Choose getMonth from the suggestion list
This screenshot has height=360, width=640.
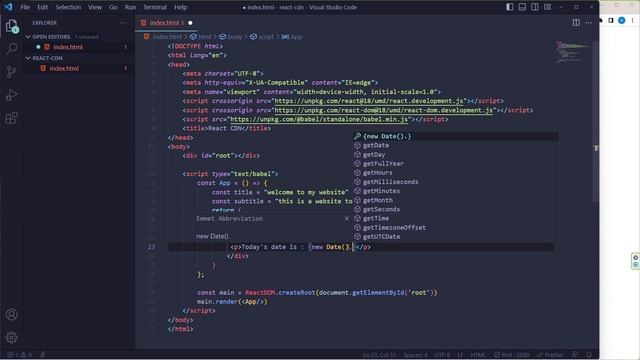pyautogui.click(x=456, y=200)
